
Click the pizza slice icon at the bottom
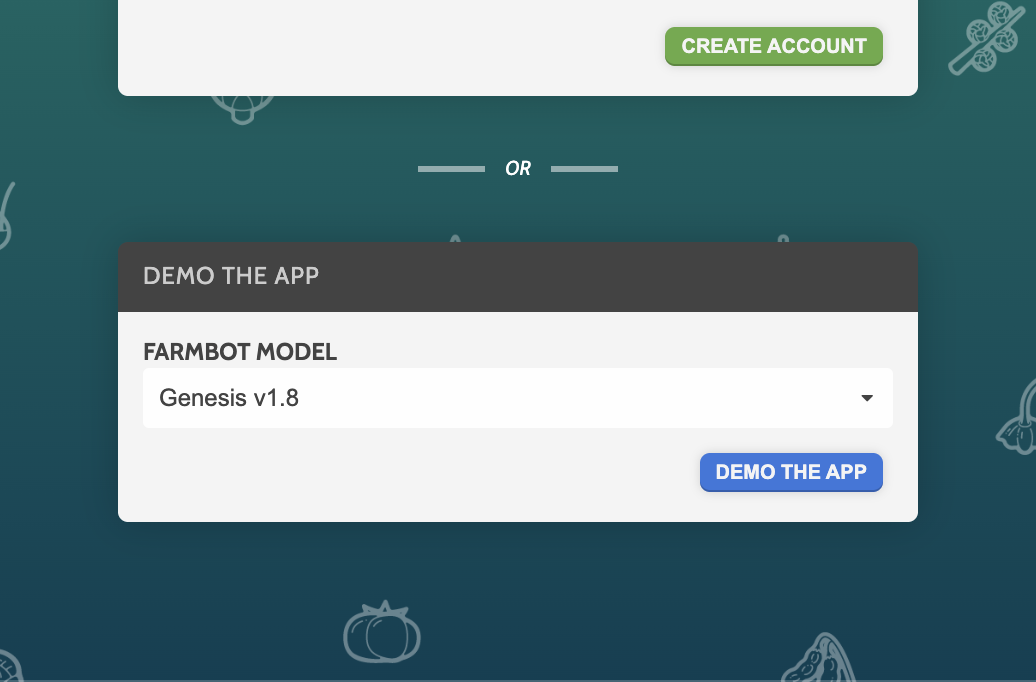click(x=817, y=660)
